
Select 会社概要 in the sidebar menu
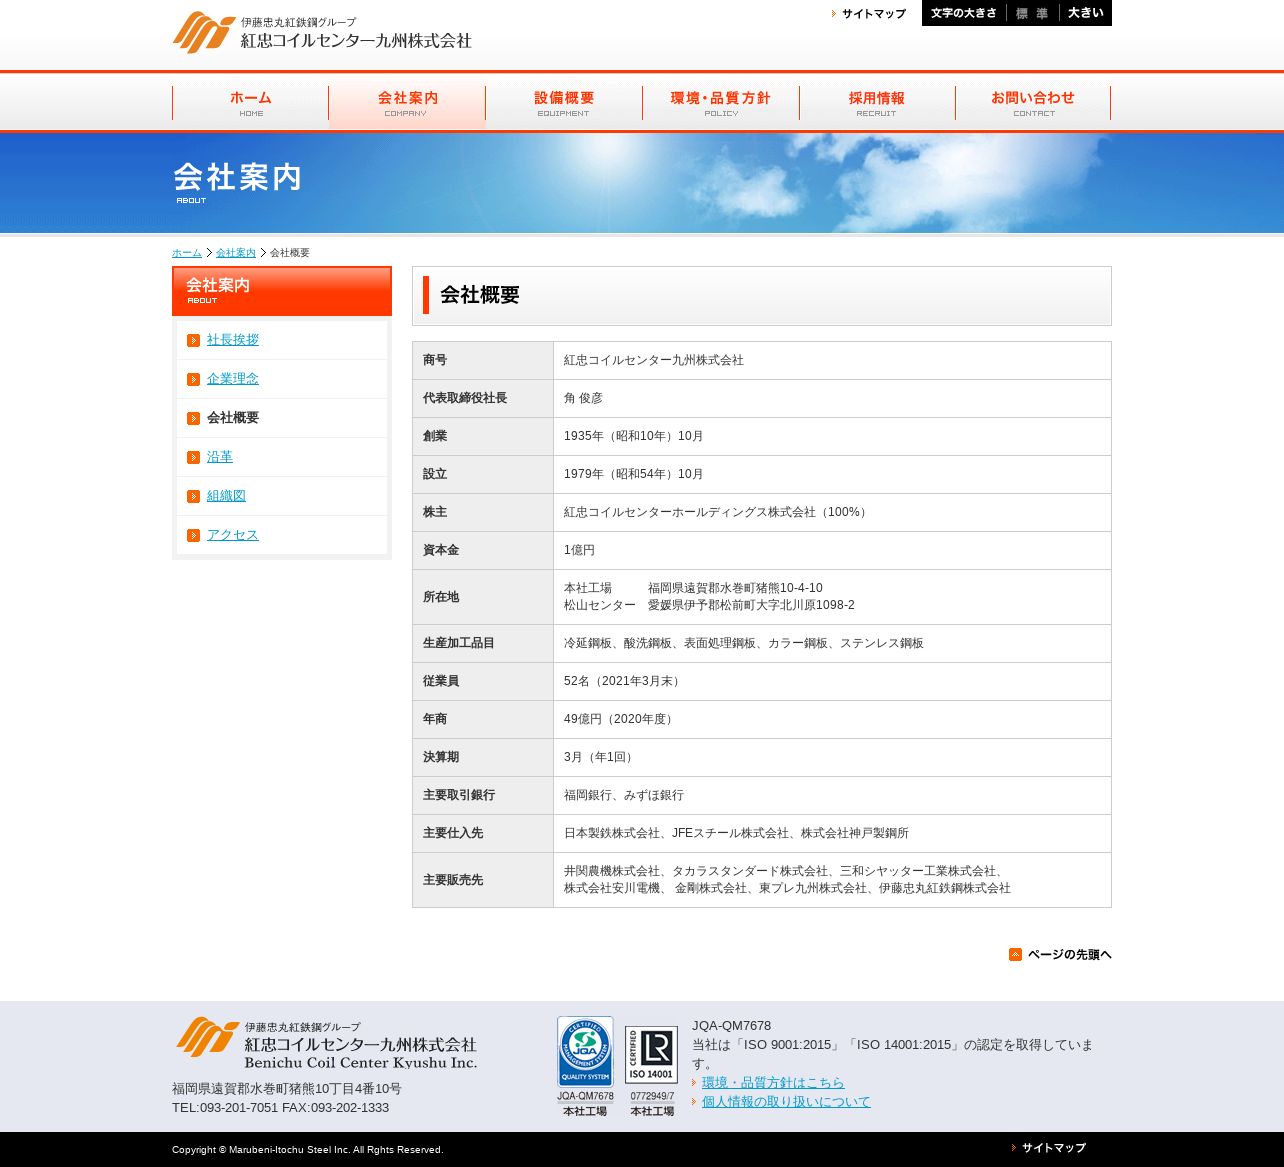[233, 418]
